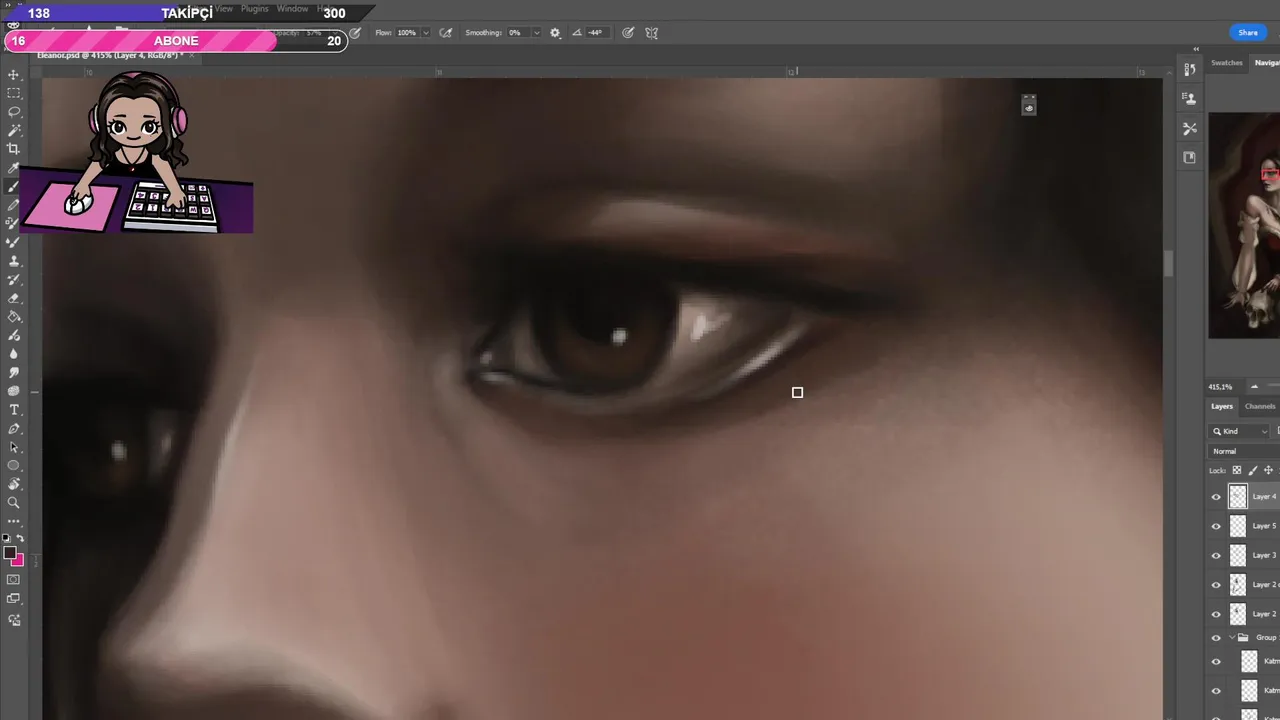
Task: Select the Hand tool
Action: pos(14,484)
